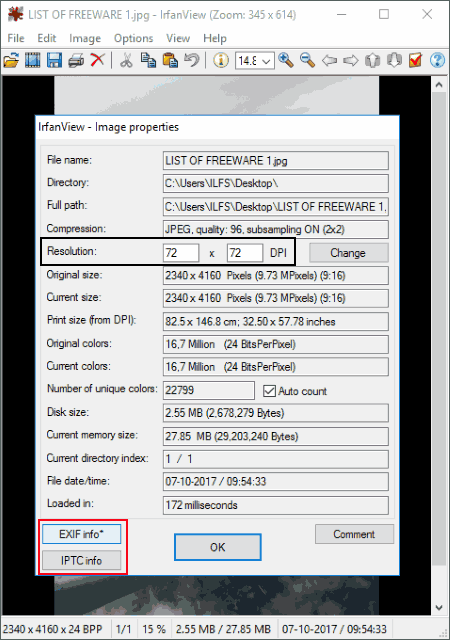Click the Current memory size value
Screen dimensions: 450x640
276,436
